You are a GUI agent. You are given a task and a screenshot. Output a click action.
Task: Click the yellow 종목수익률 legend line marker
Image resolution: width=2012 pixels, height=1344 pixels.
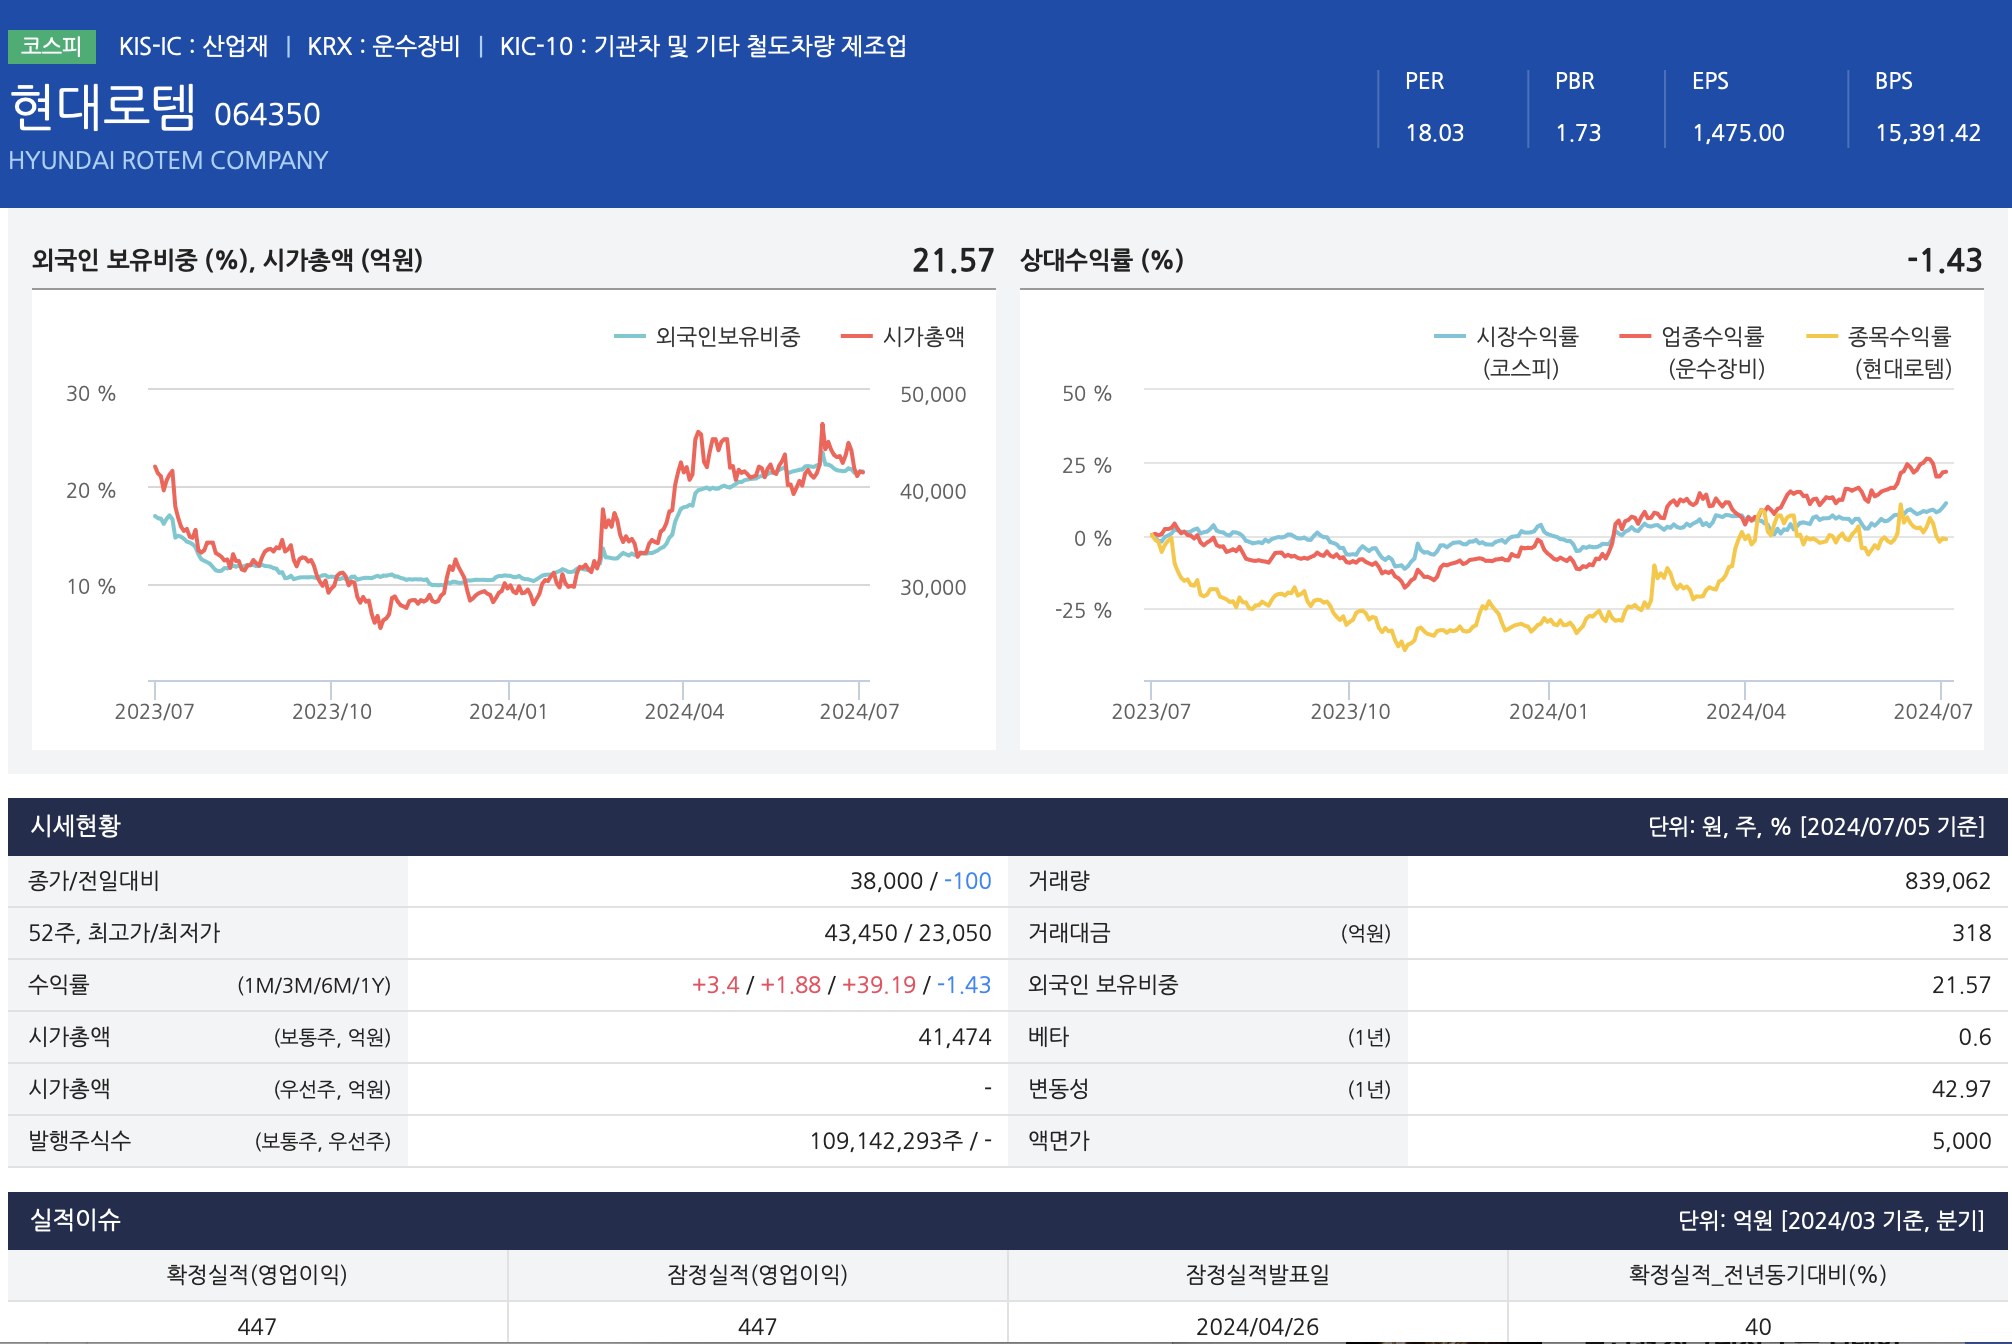coord(1821,337)
